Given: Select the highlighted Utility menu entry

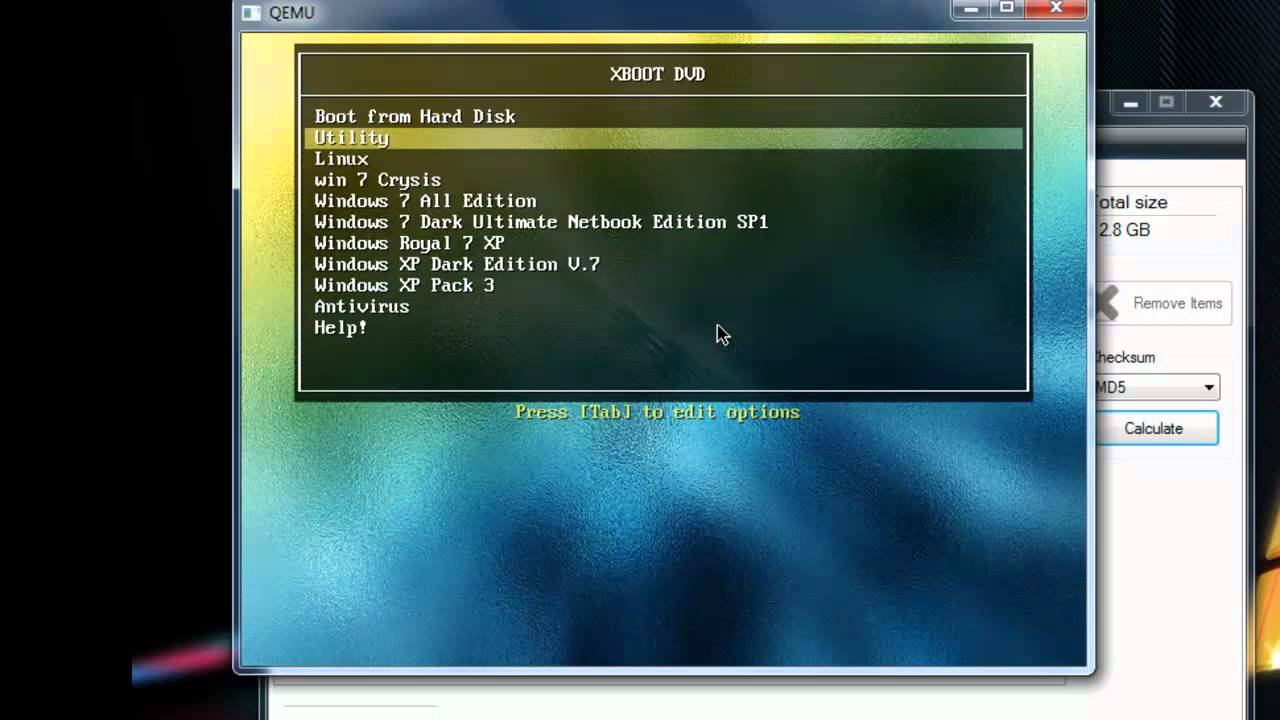Looking at the screenshot, I should [664, 138].
